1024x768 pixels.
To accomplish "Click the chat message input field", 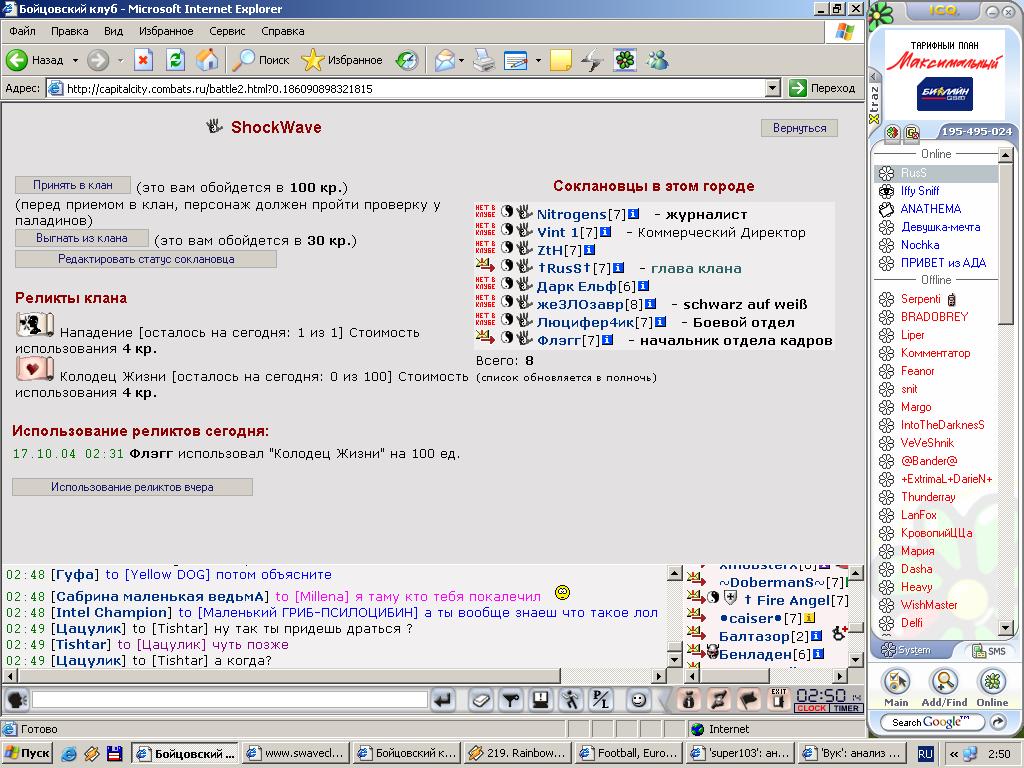I will pos(230,700).
